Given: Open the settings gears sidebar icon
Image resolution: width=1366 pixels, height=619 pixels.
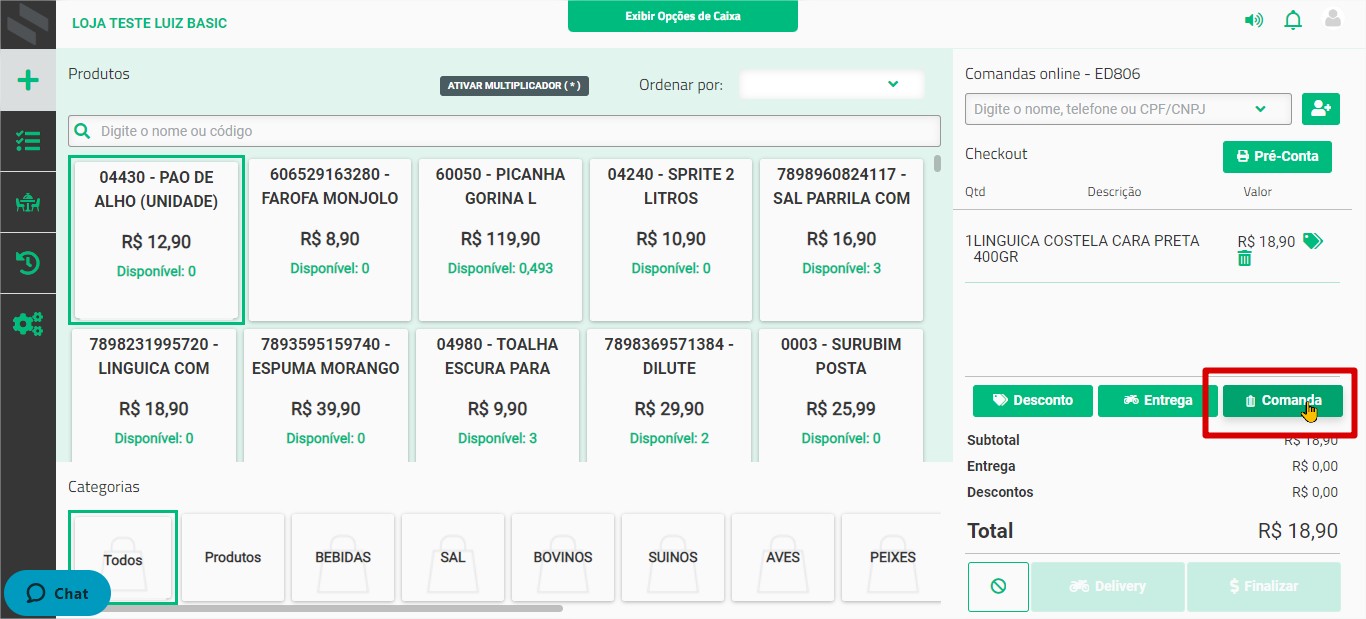Looking at the screenshot, I should coord(27,323).
